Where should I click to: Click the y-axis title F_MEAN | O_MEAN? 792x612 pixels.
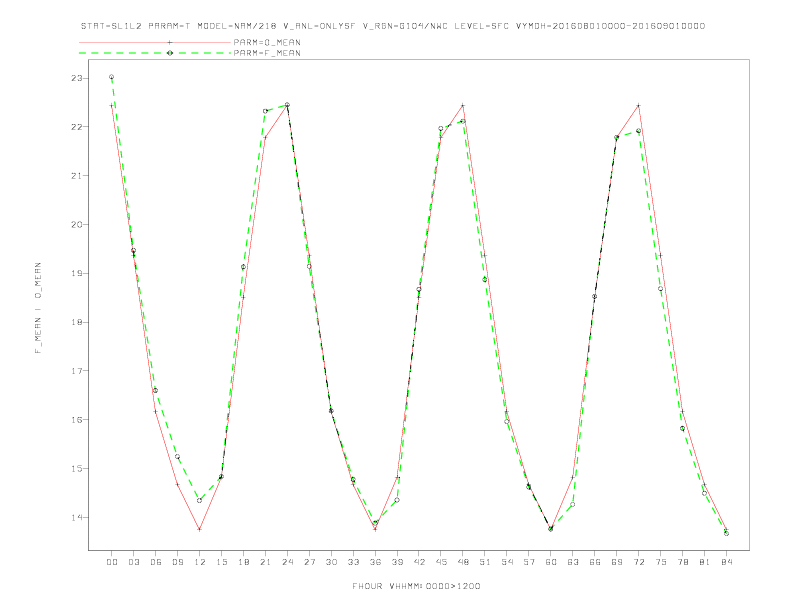coord(38,308)
